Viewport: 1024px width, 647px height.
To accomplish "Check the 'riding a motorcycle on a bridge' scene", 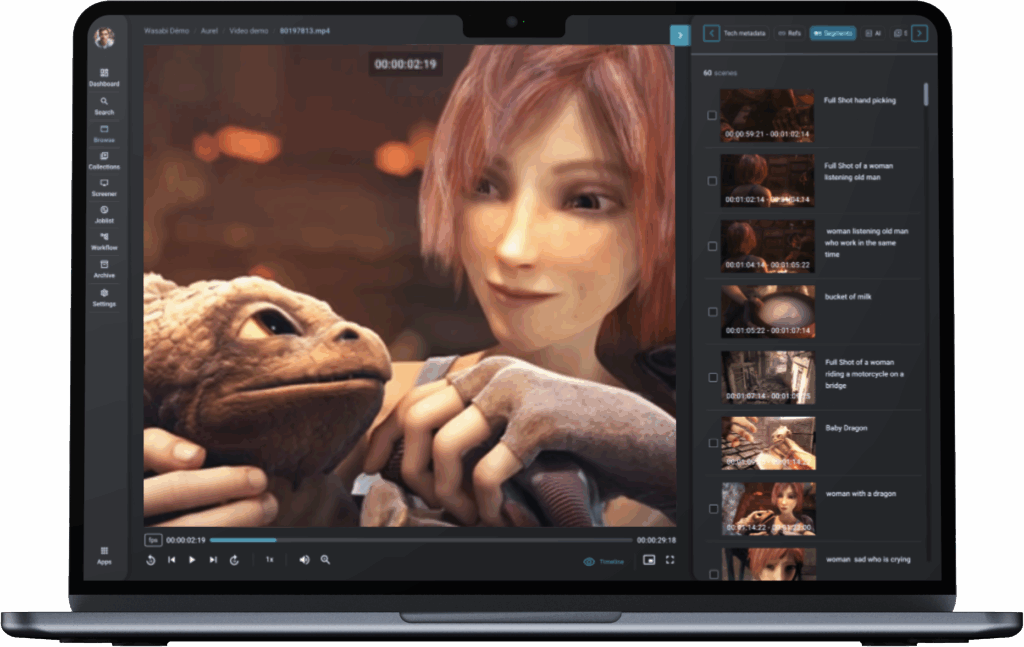I will (712, 377).
